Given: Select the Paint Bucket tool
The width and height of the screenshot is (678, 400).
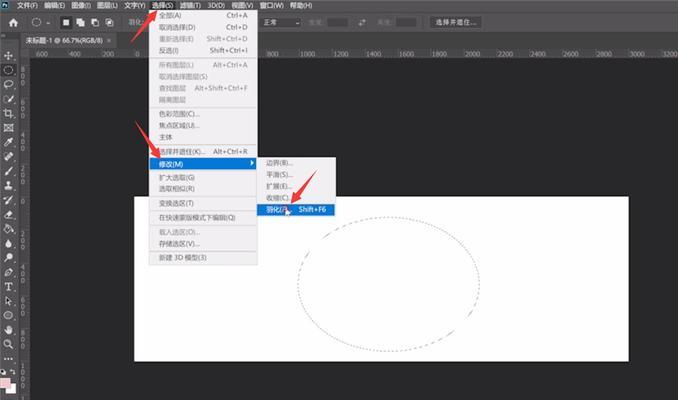Looking at the screenshot, I should pos(8,229).
